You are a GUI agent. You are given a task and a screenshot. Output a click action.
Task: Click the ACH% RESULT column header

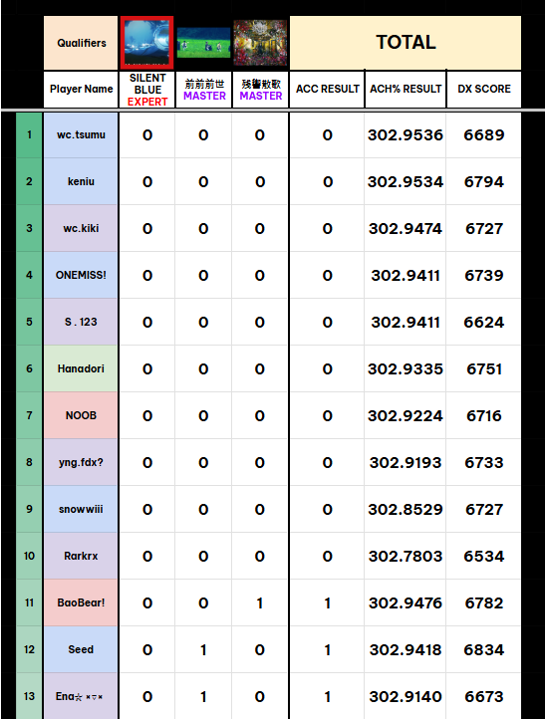click(x=406, y=89)
